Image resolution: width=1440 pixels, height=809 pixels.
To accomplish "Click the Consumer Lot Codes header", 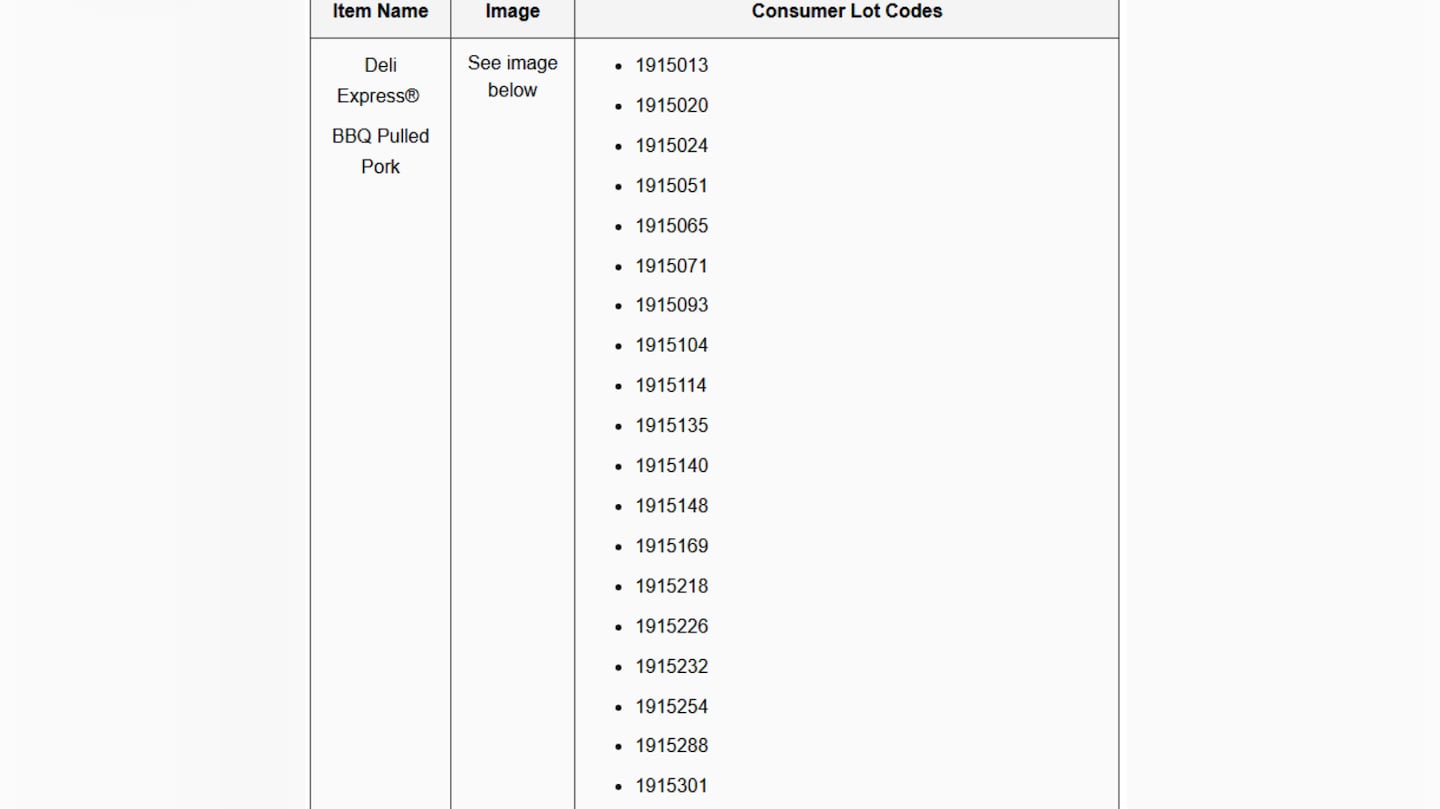I will pyautogui.click(x=846, y=11).
